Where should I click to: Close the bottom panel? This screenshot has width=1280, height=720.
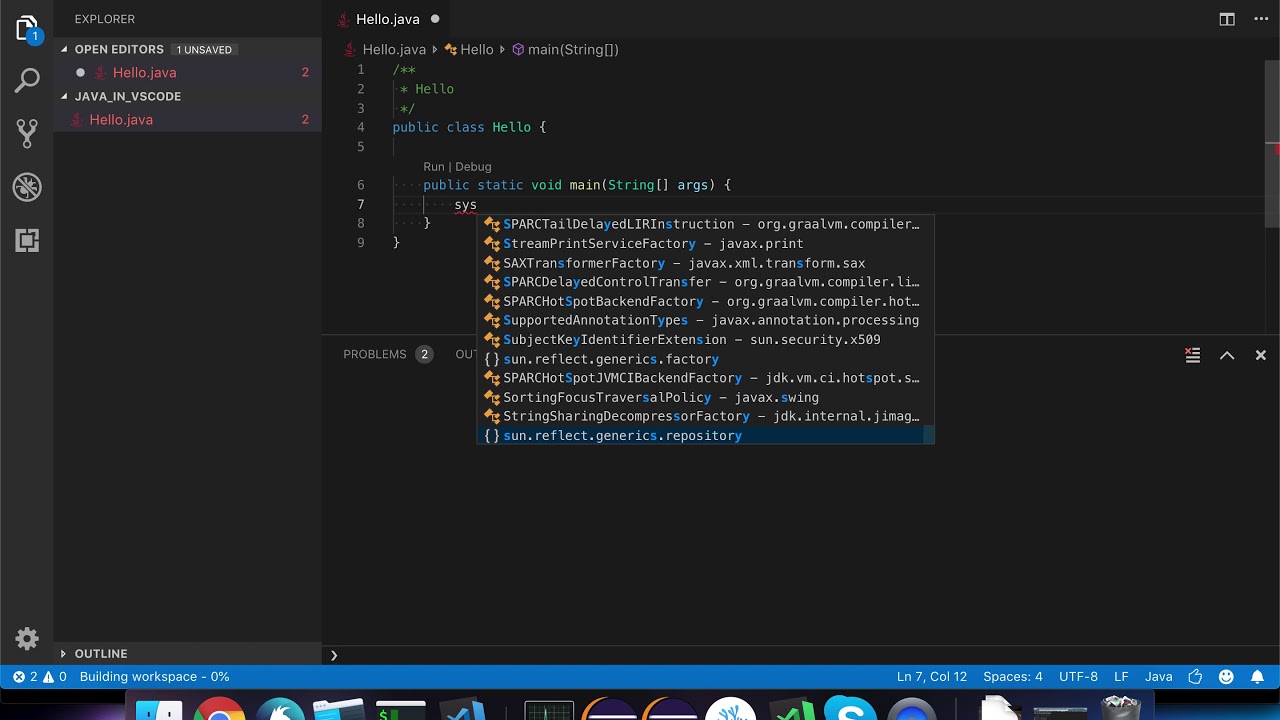point(1260,355)
